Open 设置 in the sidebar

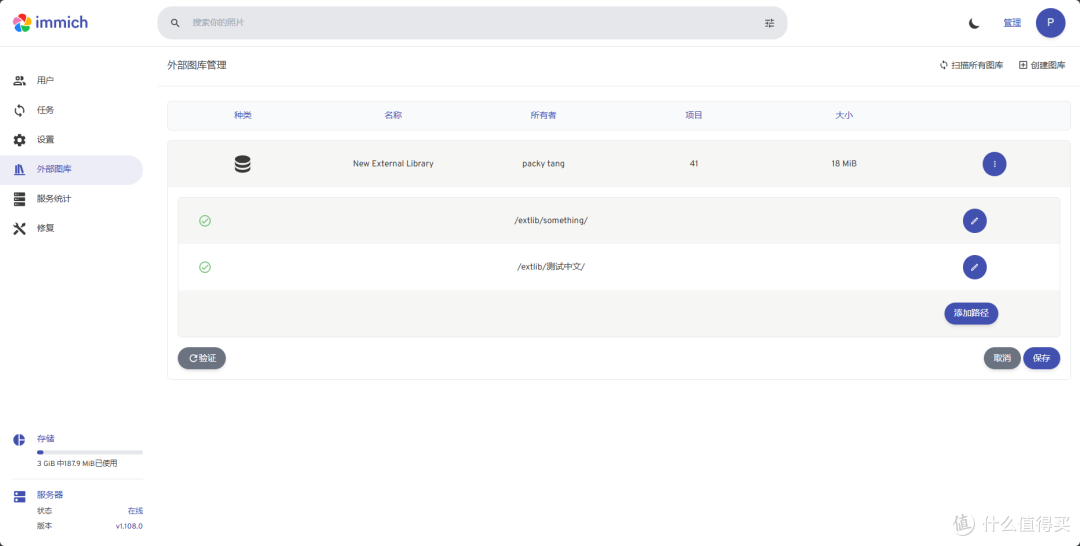(x=45, y=140)
